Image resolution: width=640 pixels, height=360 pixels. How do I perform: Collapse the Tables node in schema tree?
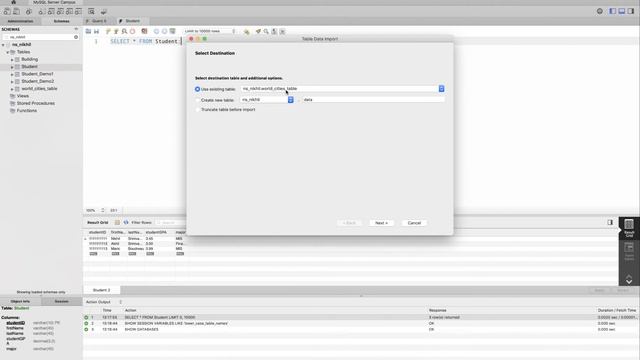pyautogui.click(x=7, y=52)
